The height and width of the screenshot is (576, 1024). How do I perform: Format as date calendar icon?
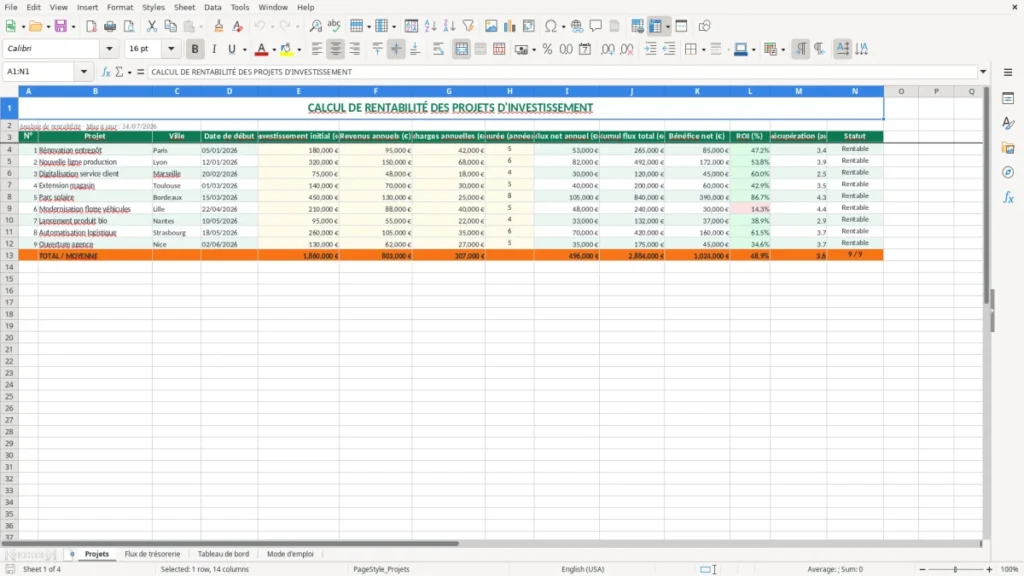tap(585, 49)
